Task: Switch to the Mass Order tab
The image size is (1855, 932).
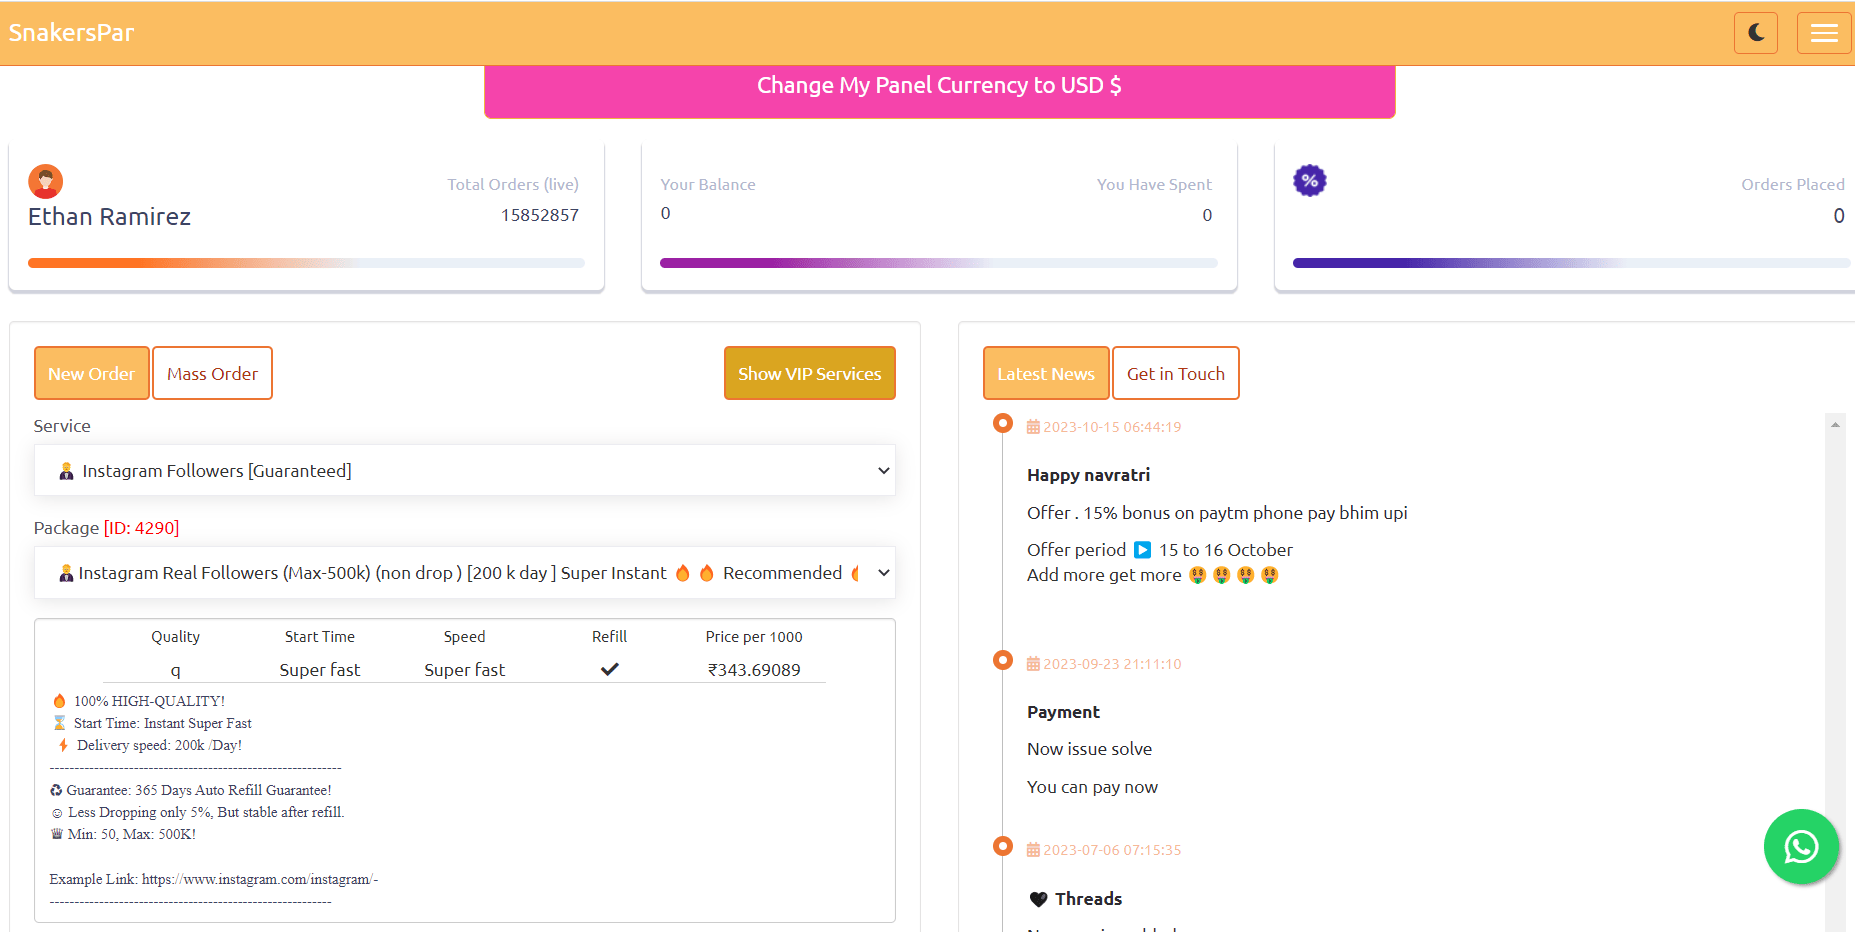Action: click(212, 373)
